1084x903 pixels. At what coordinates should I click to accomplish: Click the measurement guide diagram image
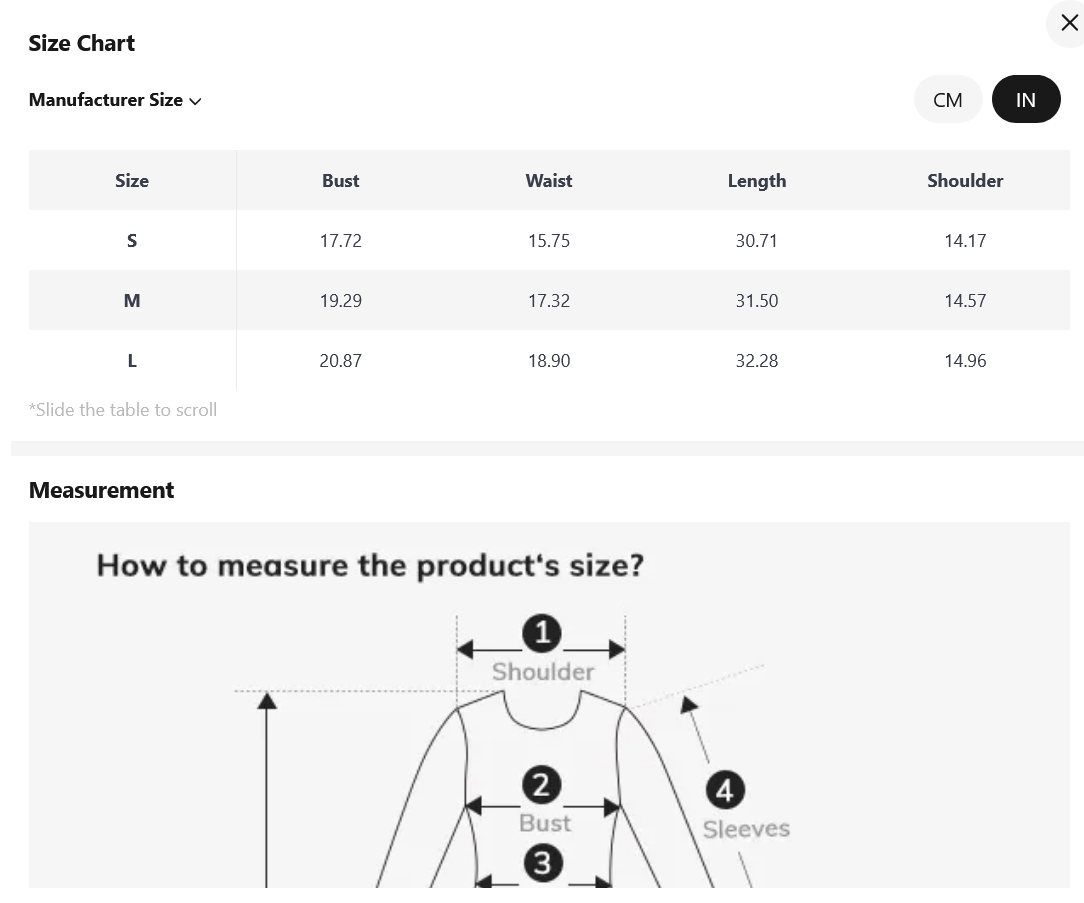pyautogui.click(x=549, y=705)
